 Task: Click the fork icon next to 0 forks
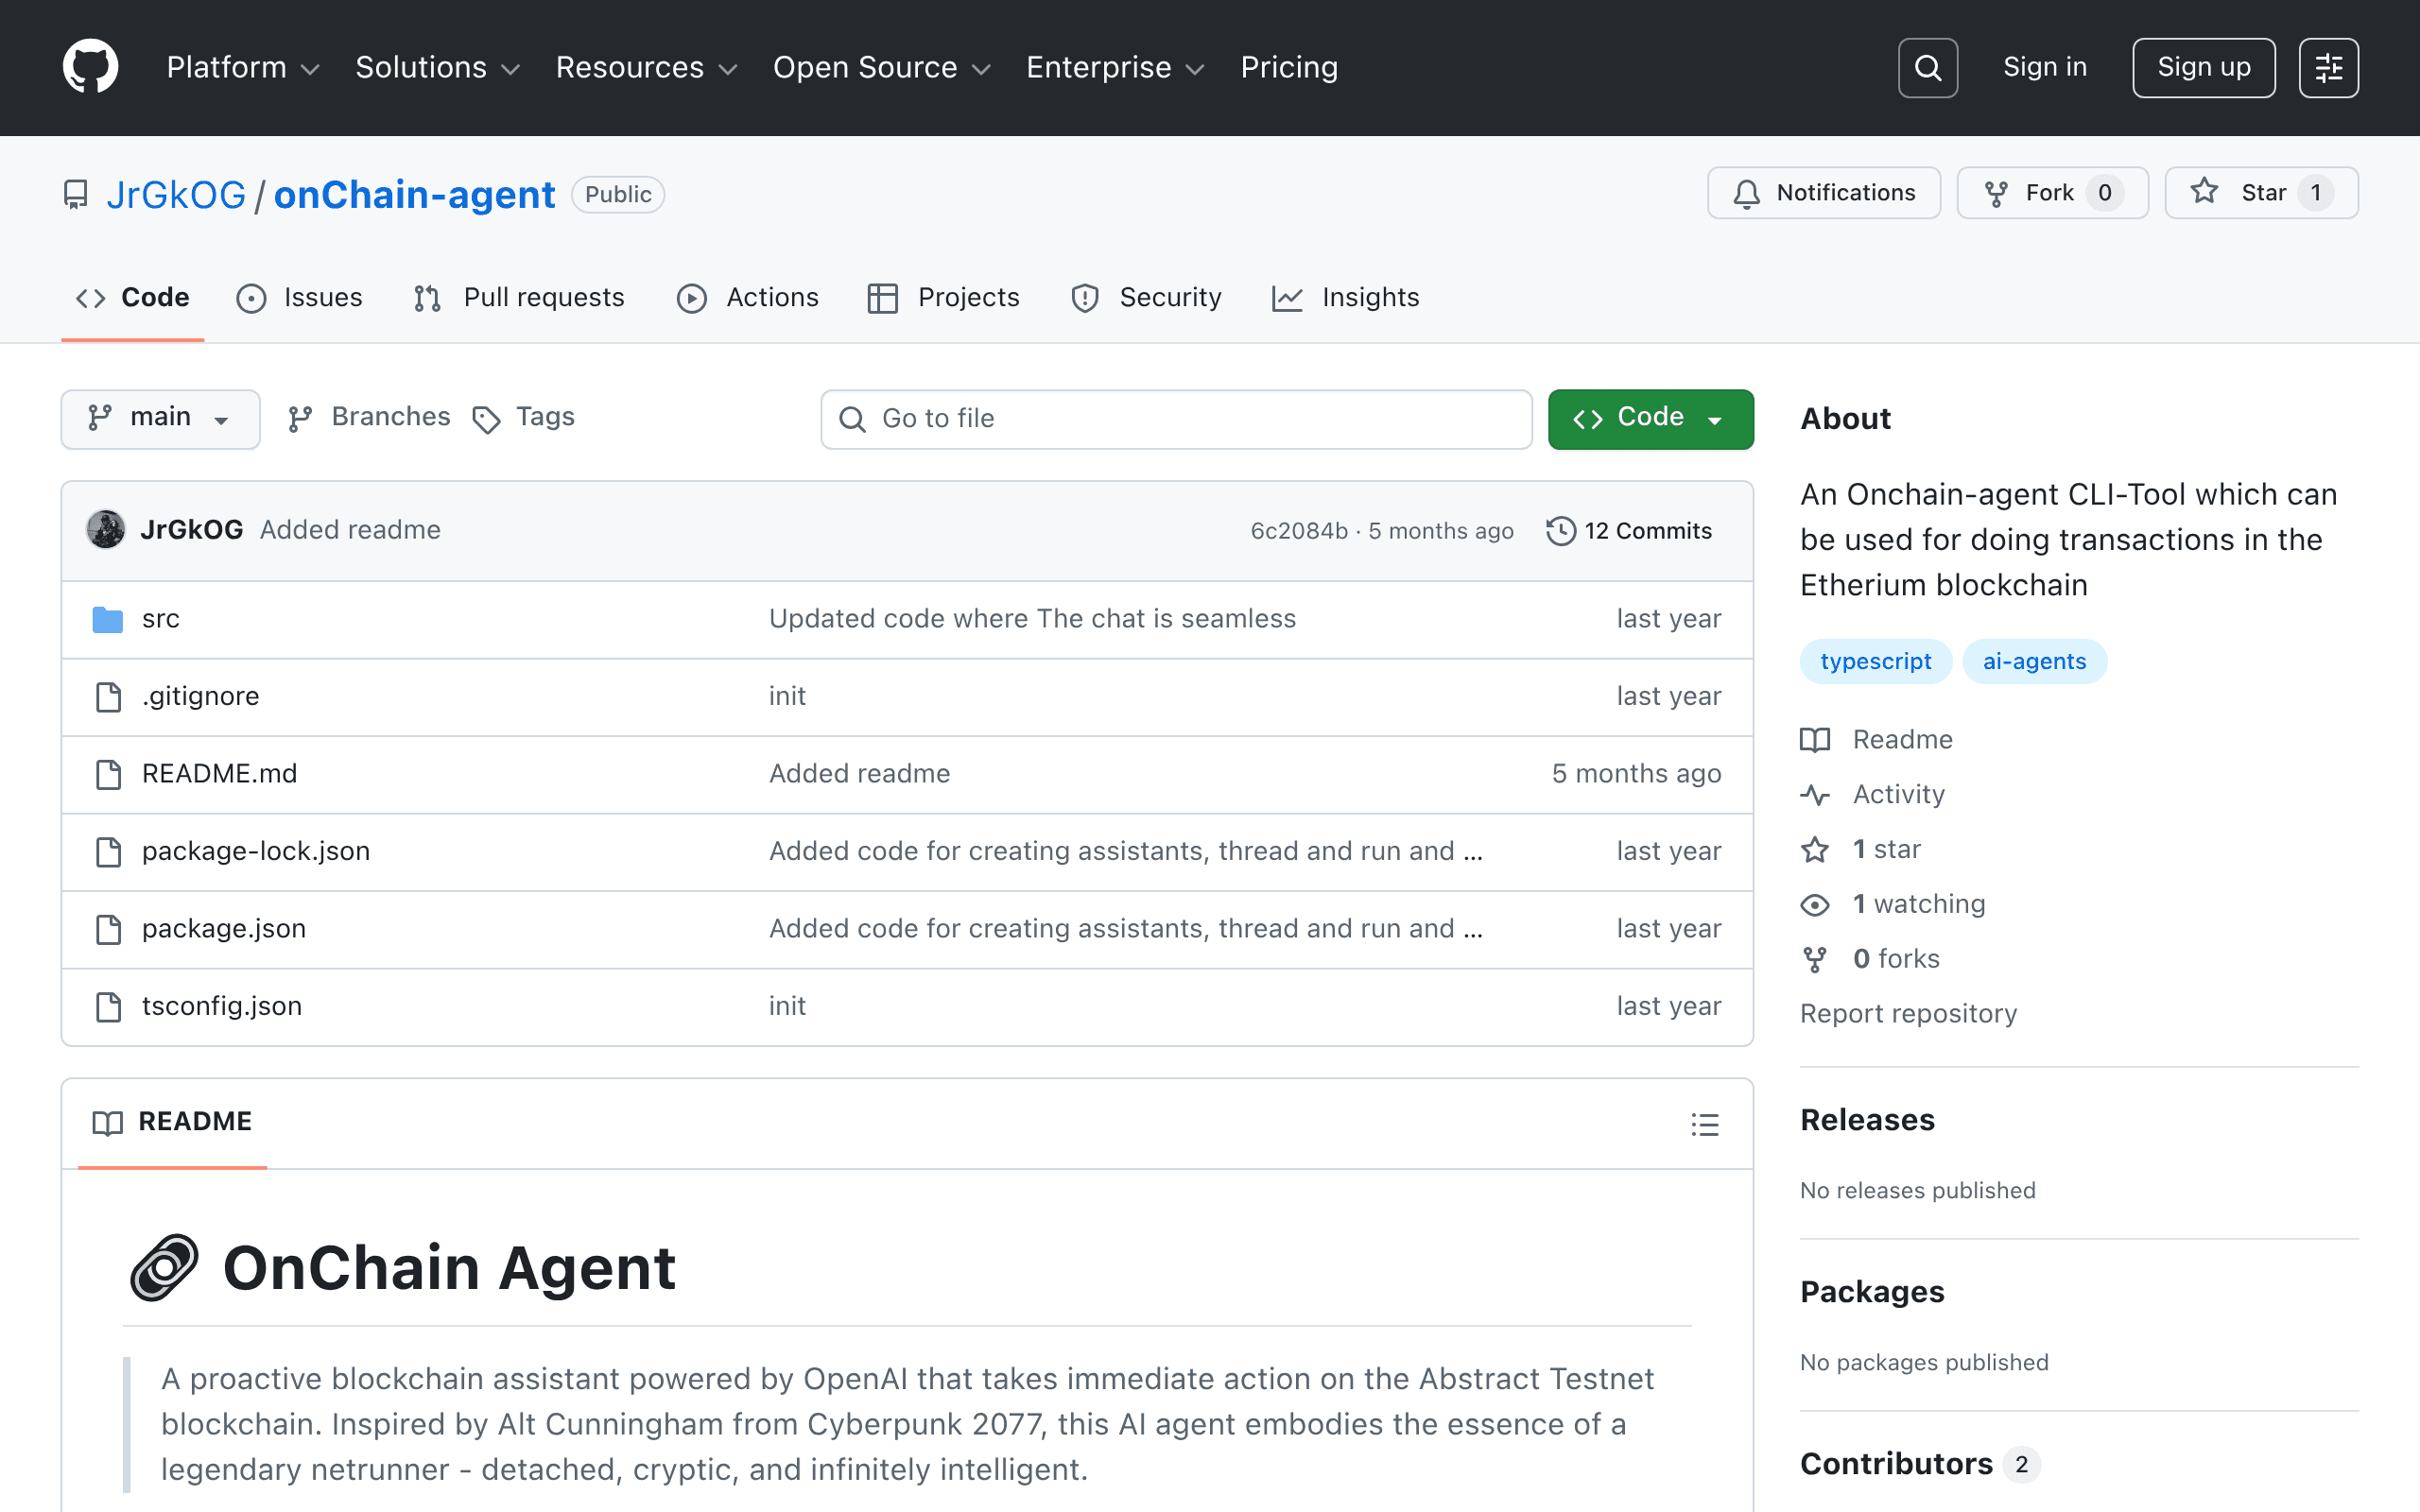point(1815,960)
